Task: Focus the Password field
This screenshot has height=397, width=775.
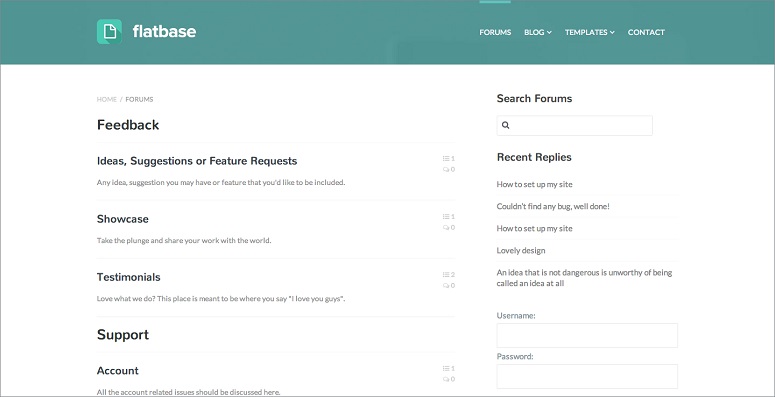Action: [x=587, y=377]
